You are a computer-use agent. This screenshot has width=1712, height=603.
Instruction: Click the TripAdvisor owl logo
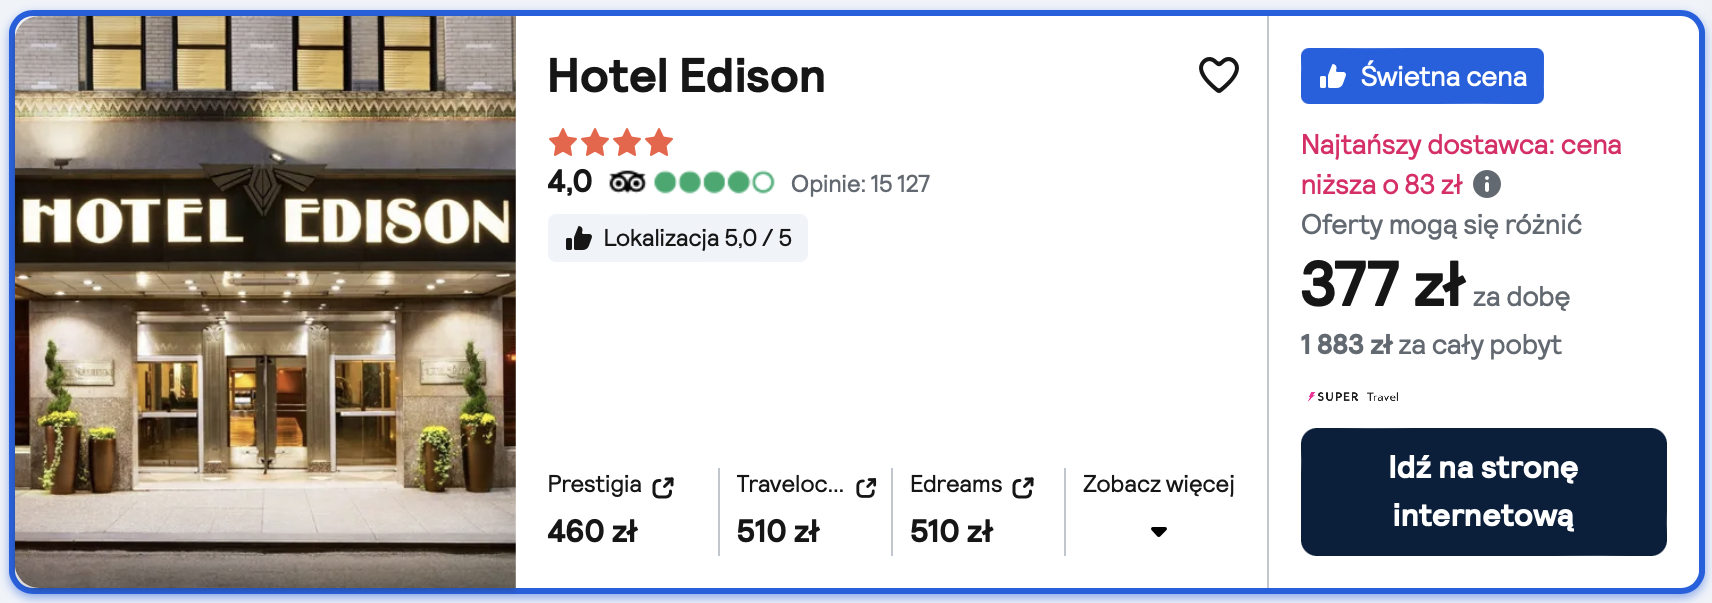627,182
